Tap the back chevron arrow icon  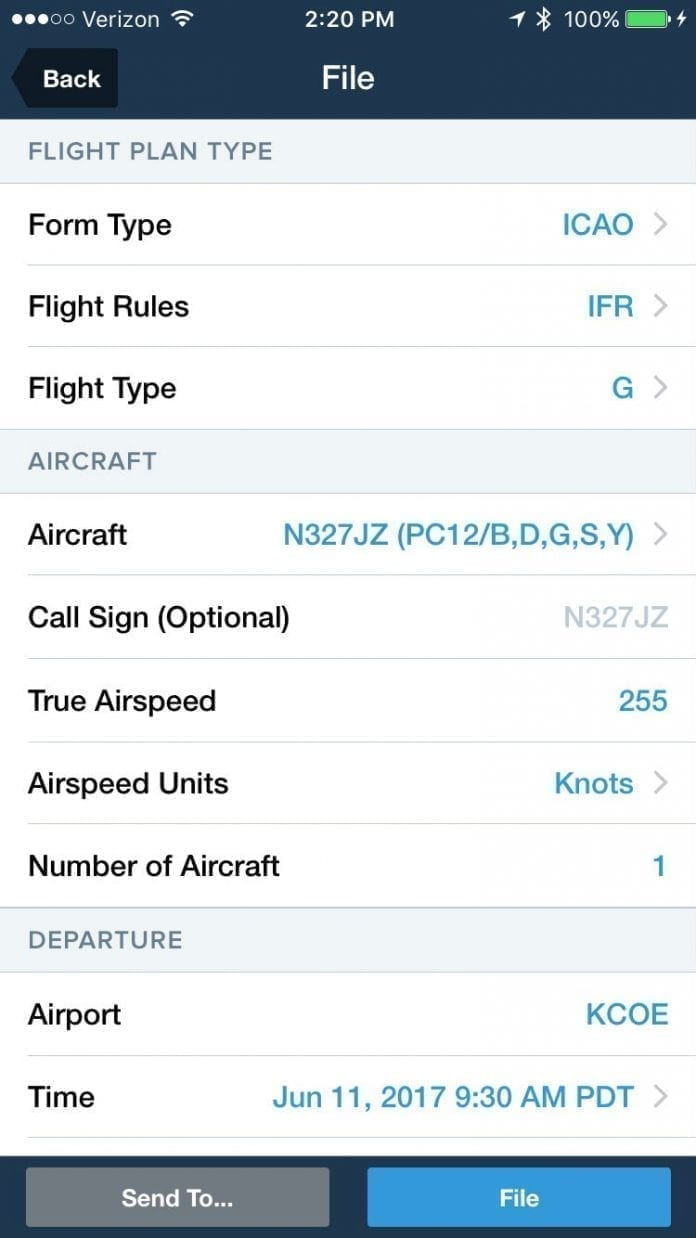(x=22, y=75)
